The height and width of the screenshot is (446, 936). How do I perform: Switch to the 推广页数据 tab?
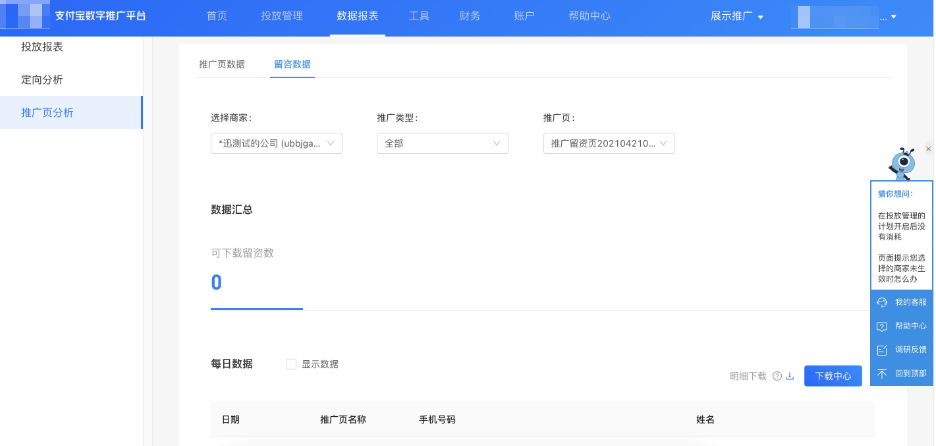pyautogui.click(x=221, y=64)
